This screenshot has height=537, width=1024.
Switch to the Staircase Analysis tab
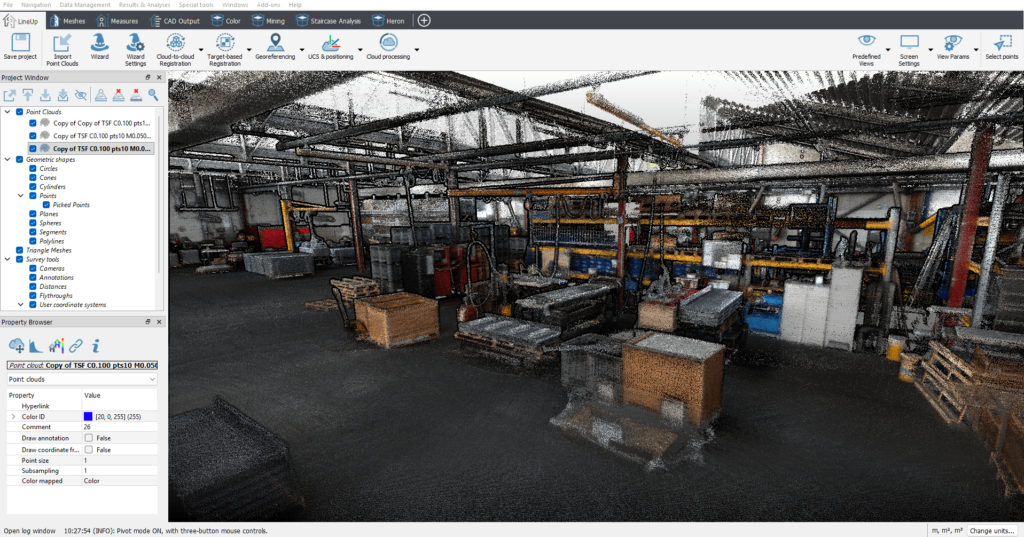pyautogui.click(x=328, y=20)
